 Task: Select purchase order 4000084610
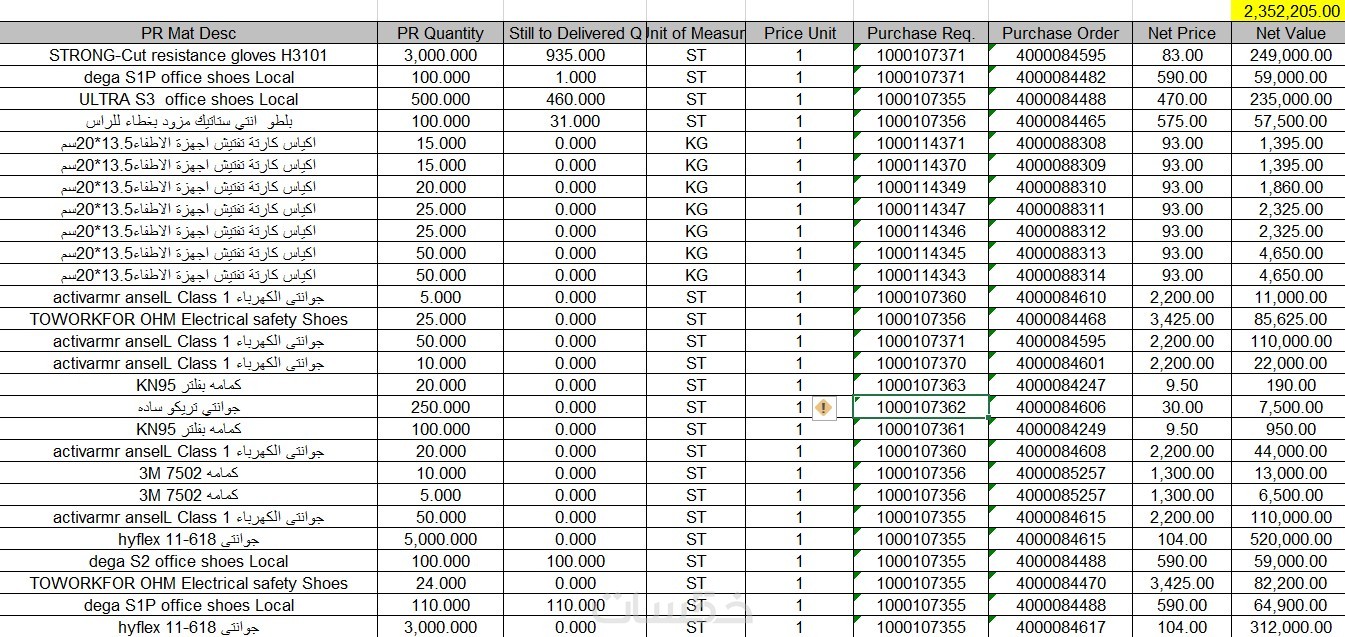pos(1061,297)
